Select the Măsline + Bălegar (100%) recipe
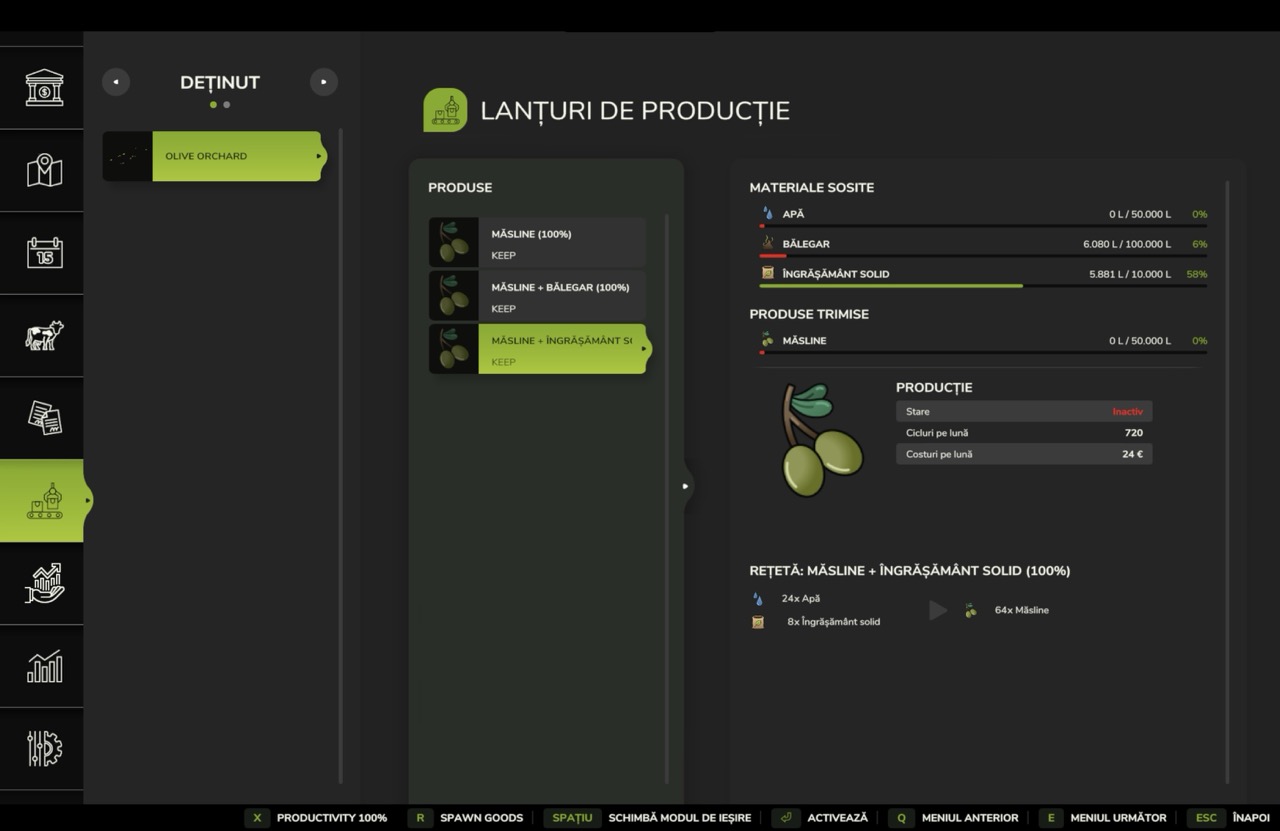Screen dimensions: 1280x831 [538, 297]
